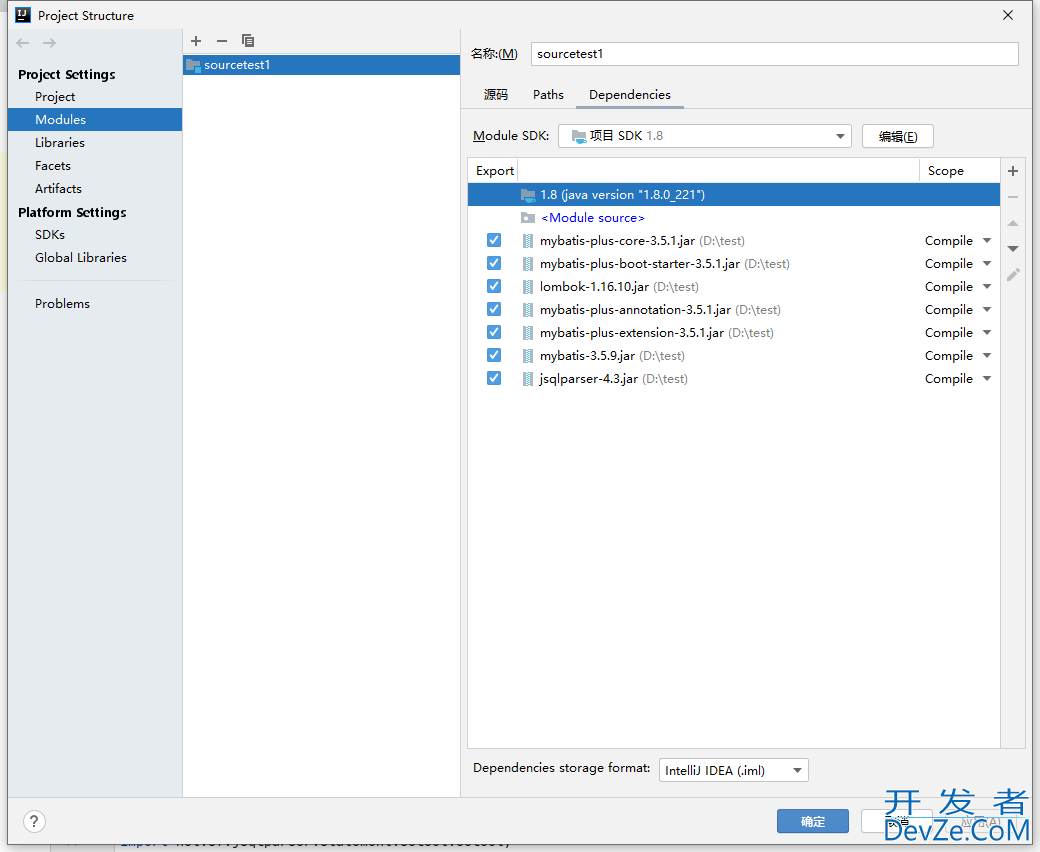Select the <Module source> row
The width and height of the screenshot is (1040, 852).
coord(734,217)
